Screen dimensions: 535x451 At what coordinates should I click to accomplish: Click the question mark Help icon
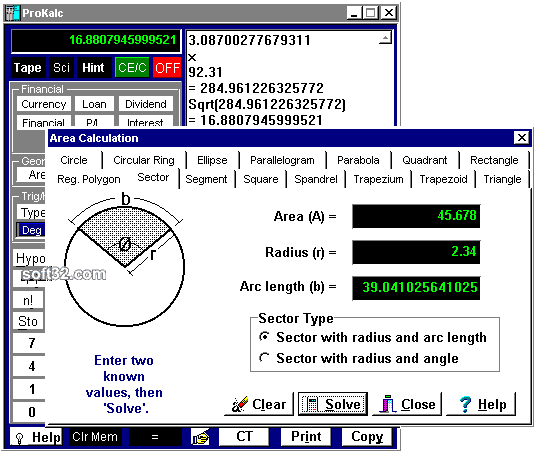[x=465, y=405]
